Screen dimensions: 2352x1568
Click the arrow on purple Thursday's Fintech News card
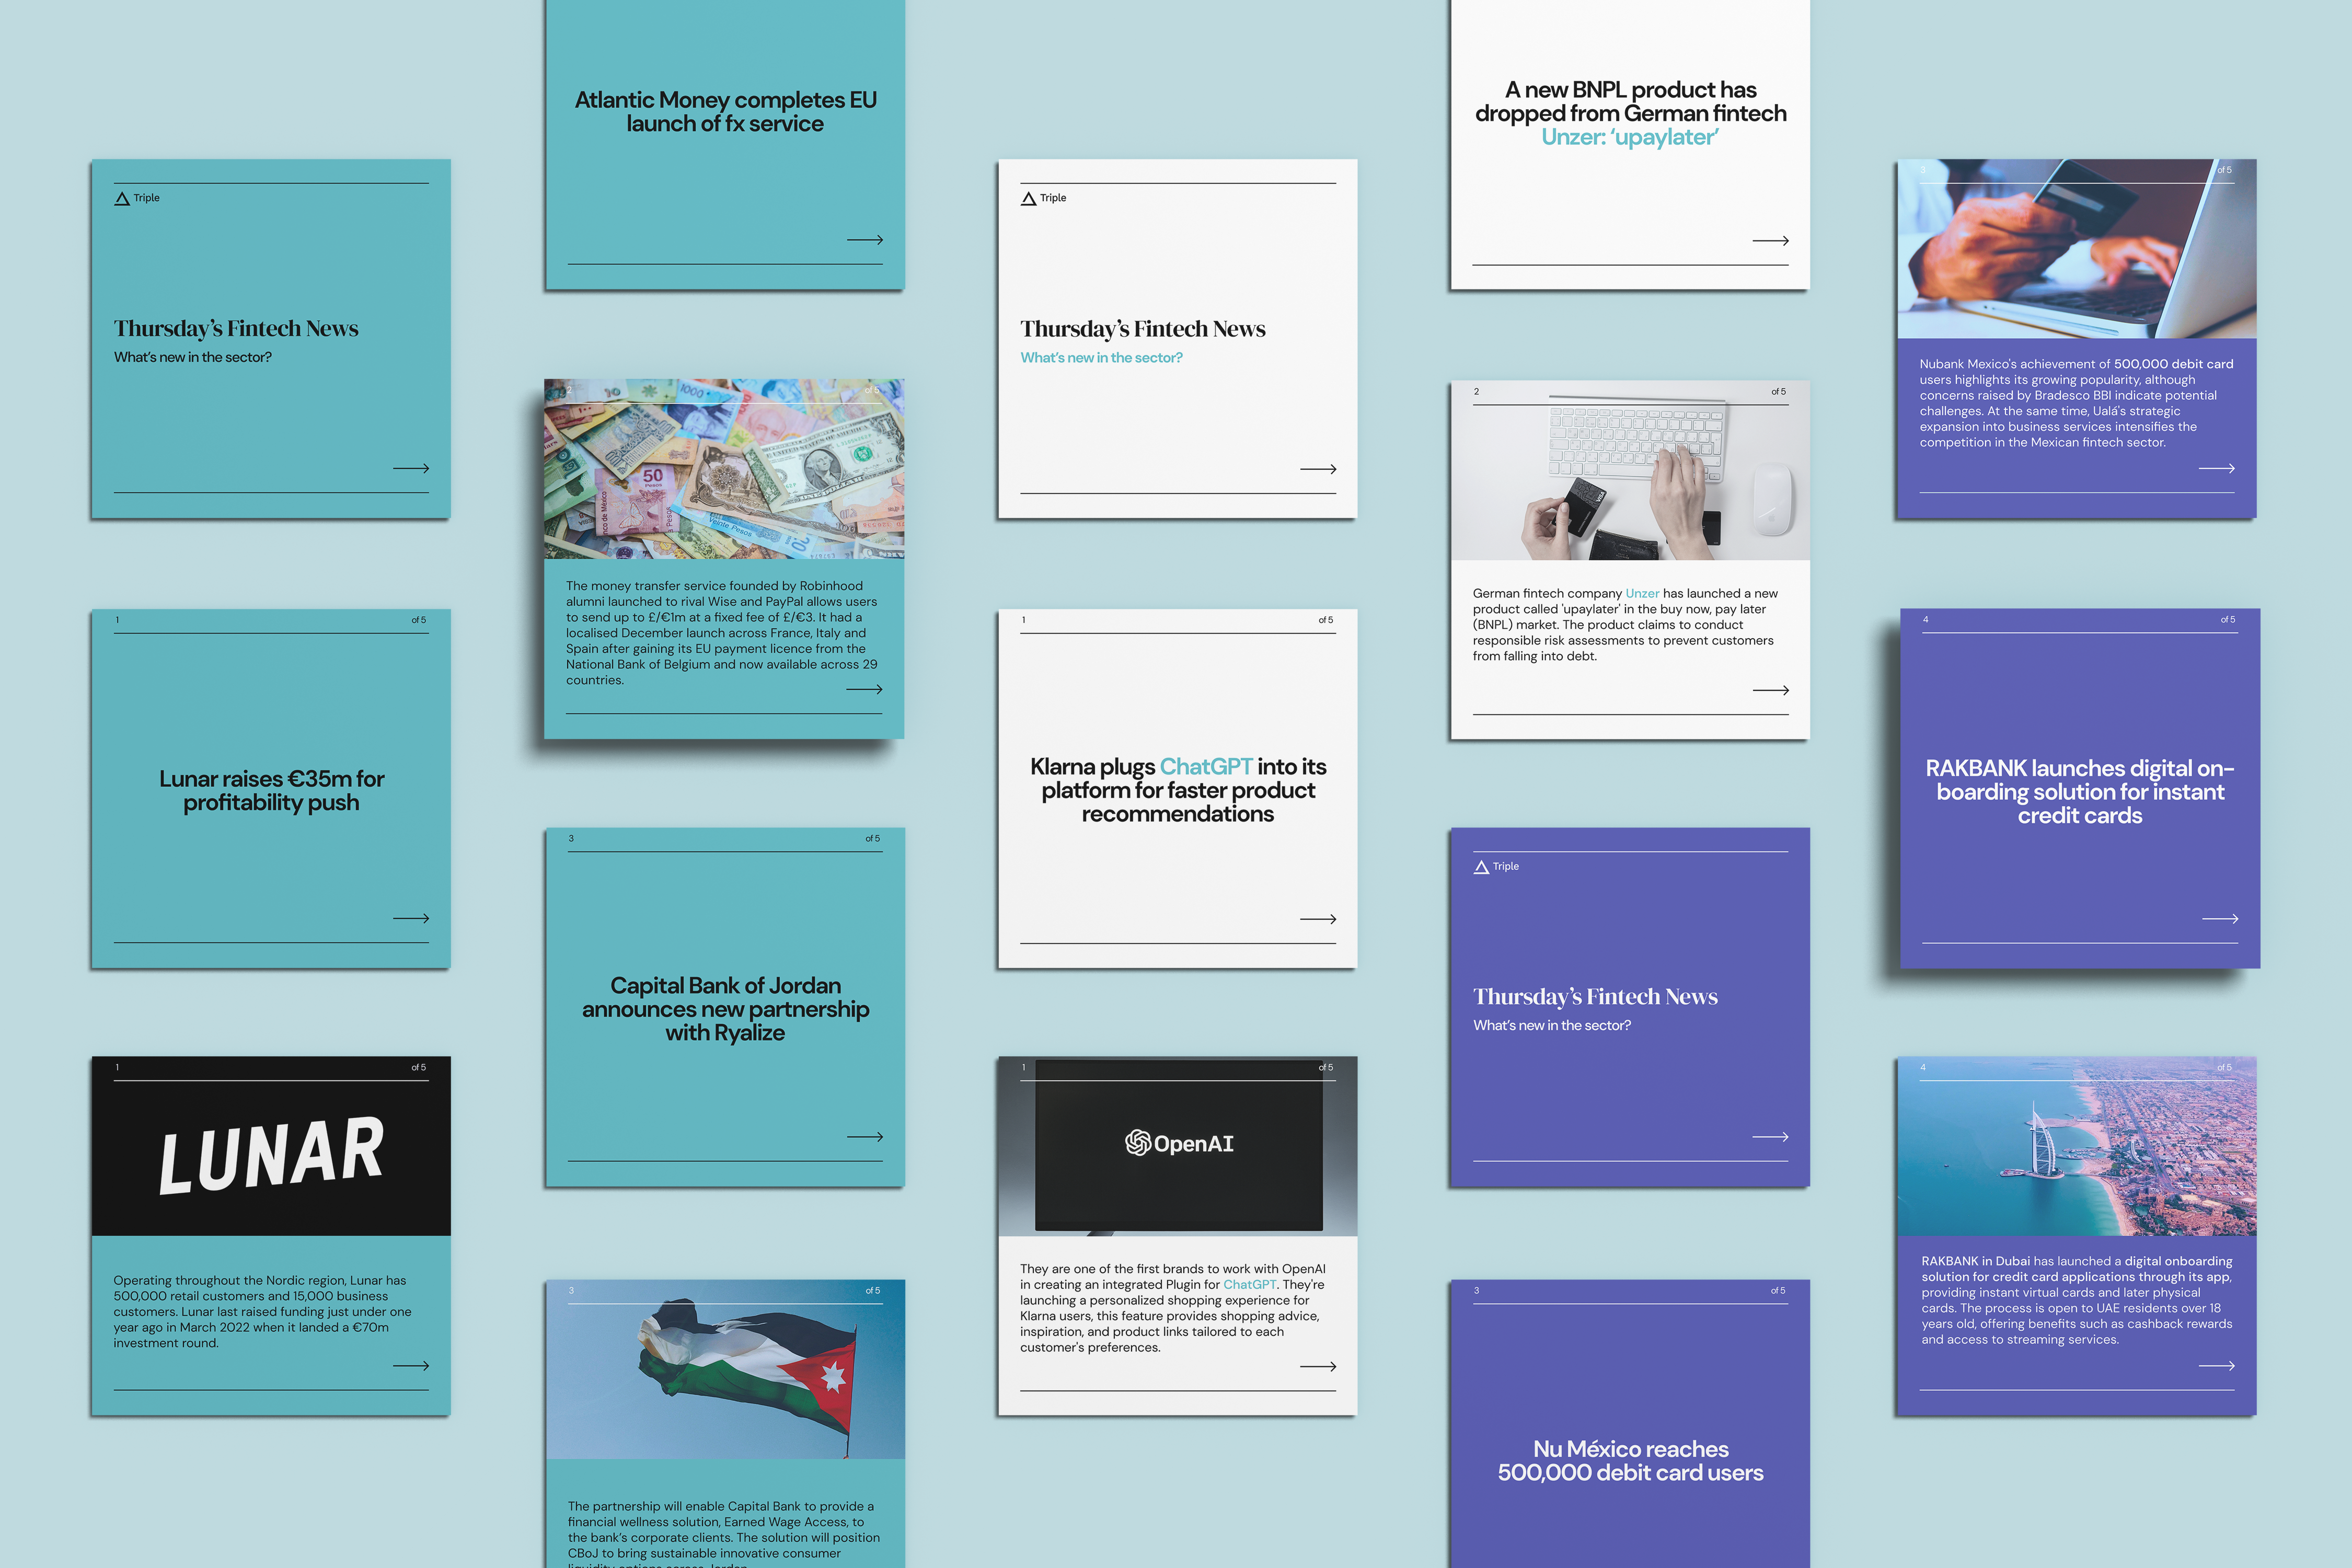pos(1770,1137)
